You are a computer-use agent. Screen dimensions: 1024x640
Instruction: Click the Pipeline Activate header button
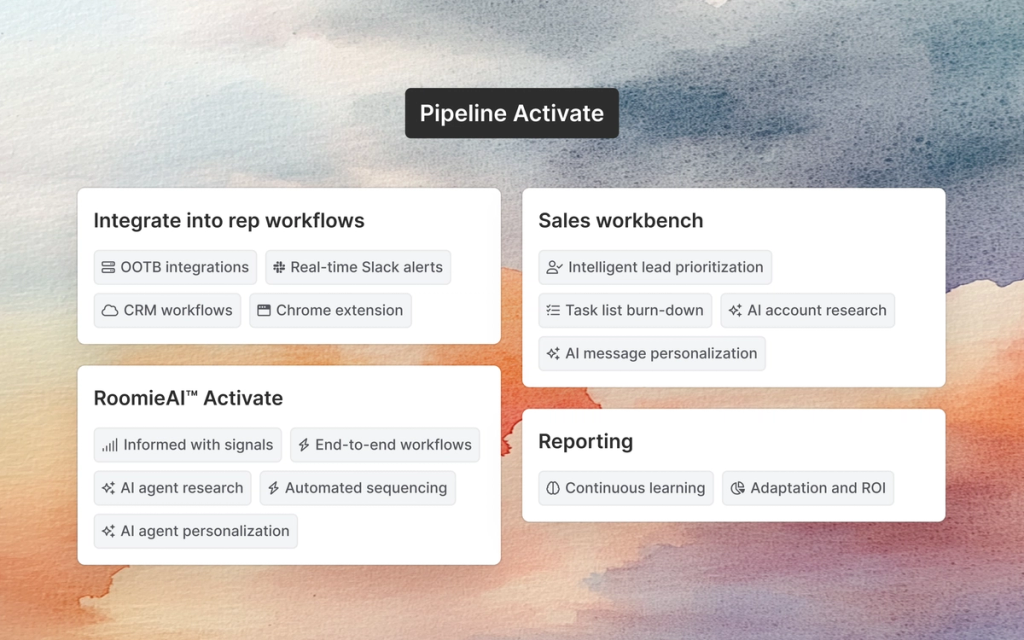tap(511, 113)
